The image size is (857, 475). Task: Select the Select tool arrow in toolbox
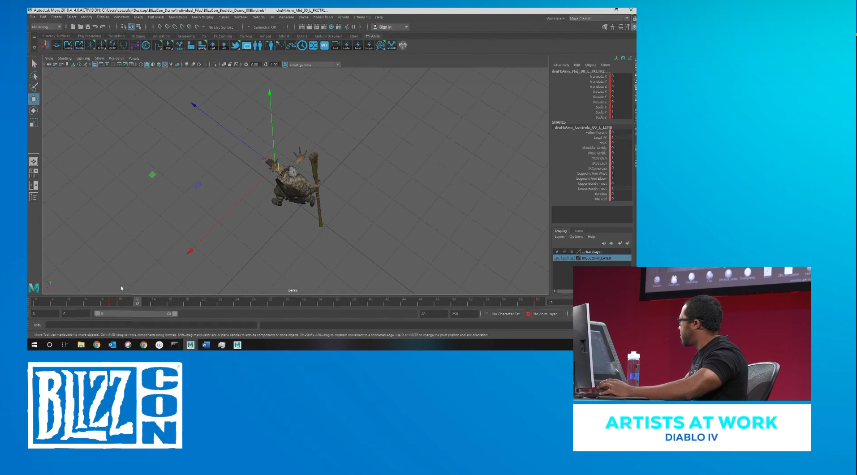[34, 64]
